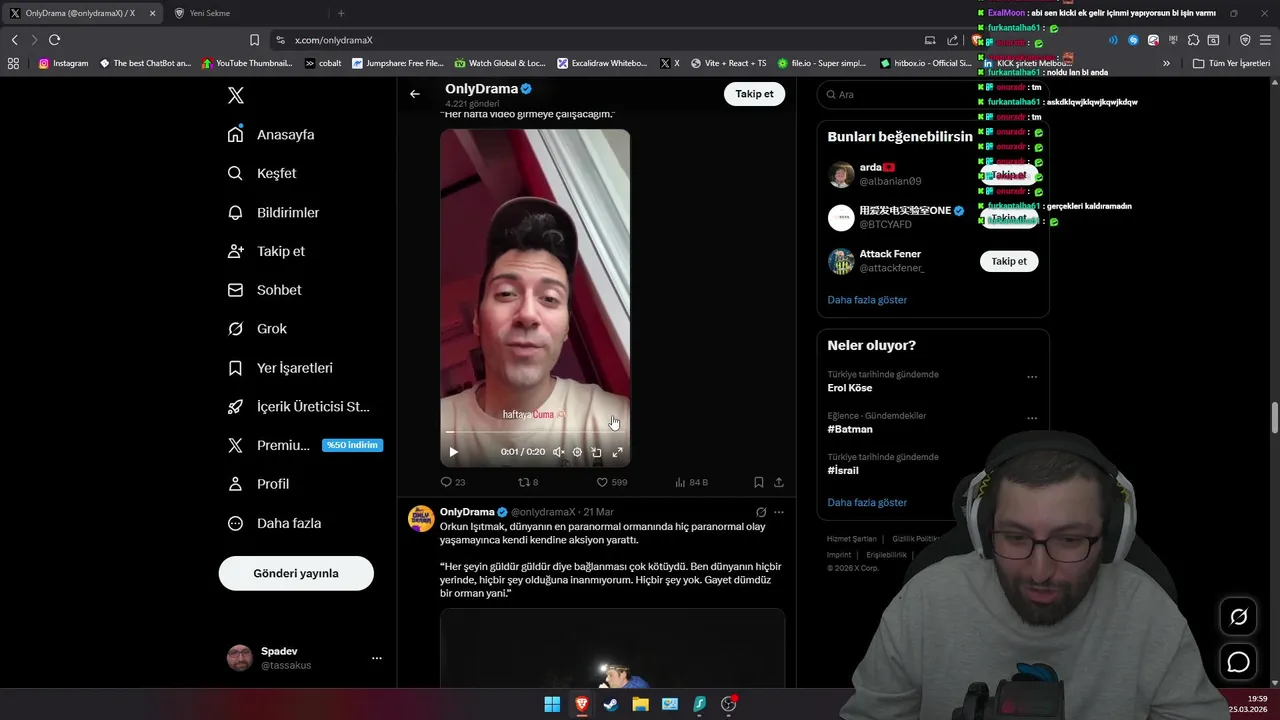Open Grok from sidebar

[257, 328]
